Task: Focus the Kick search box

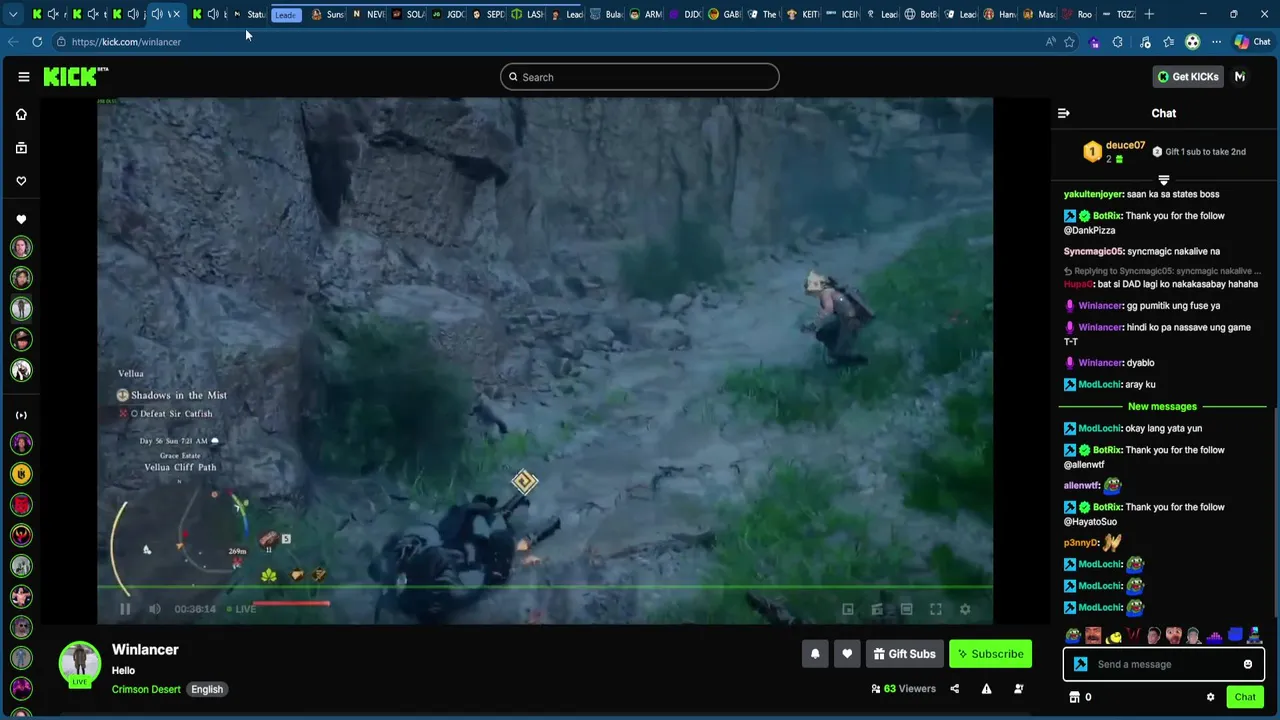Action: (640, 77)
